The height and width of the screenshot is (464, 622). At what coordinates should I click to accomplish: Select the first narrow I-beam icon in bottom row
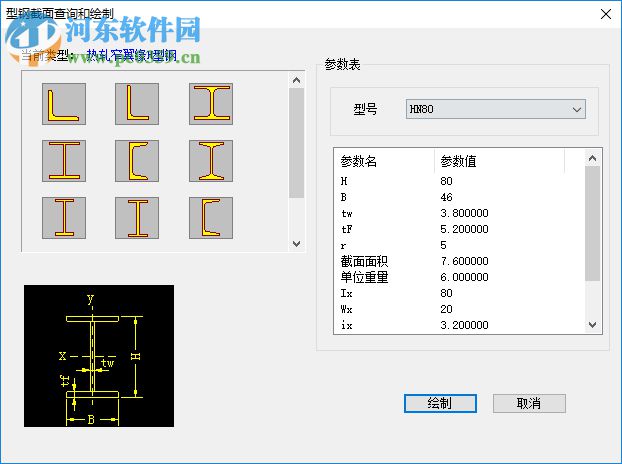(x=64, y=218)
